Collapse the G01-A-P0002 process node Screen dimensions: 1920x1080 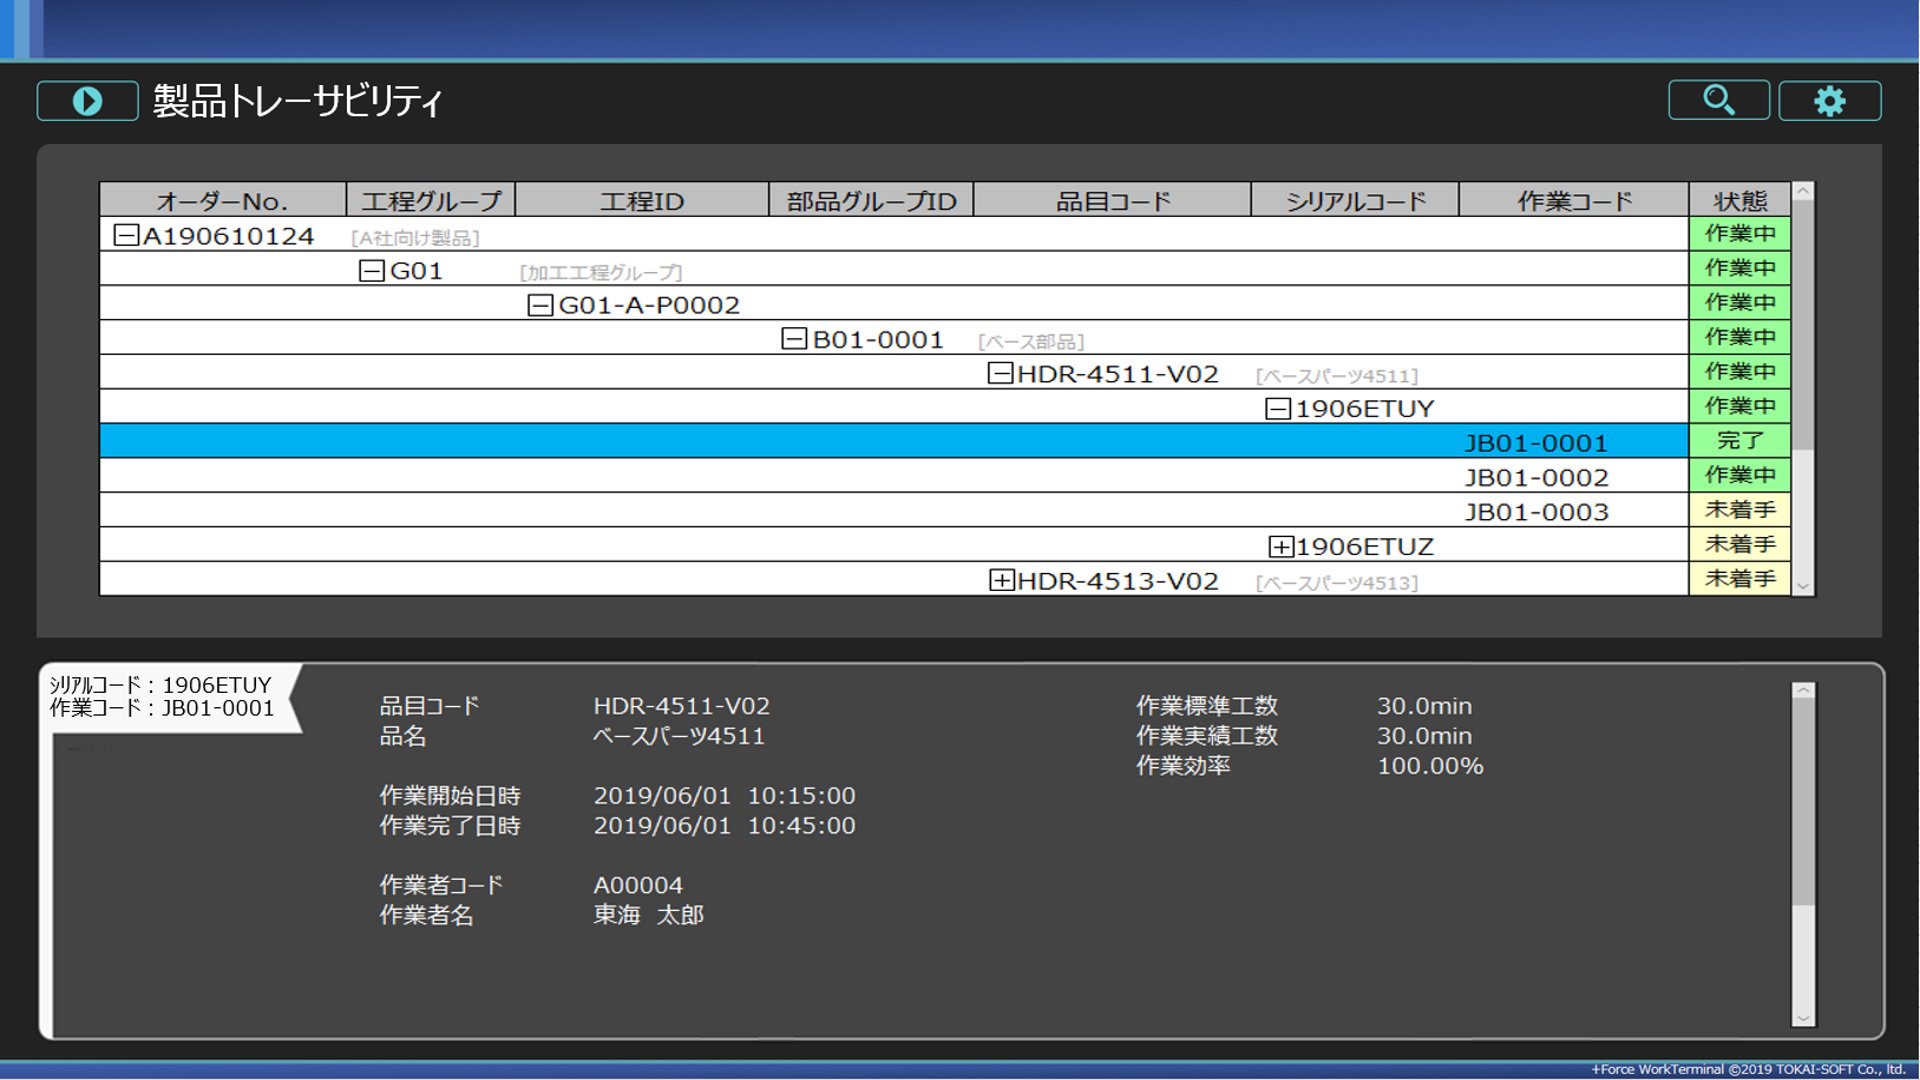(x=540, y=305)
